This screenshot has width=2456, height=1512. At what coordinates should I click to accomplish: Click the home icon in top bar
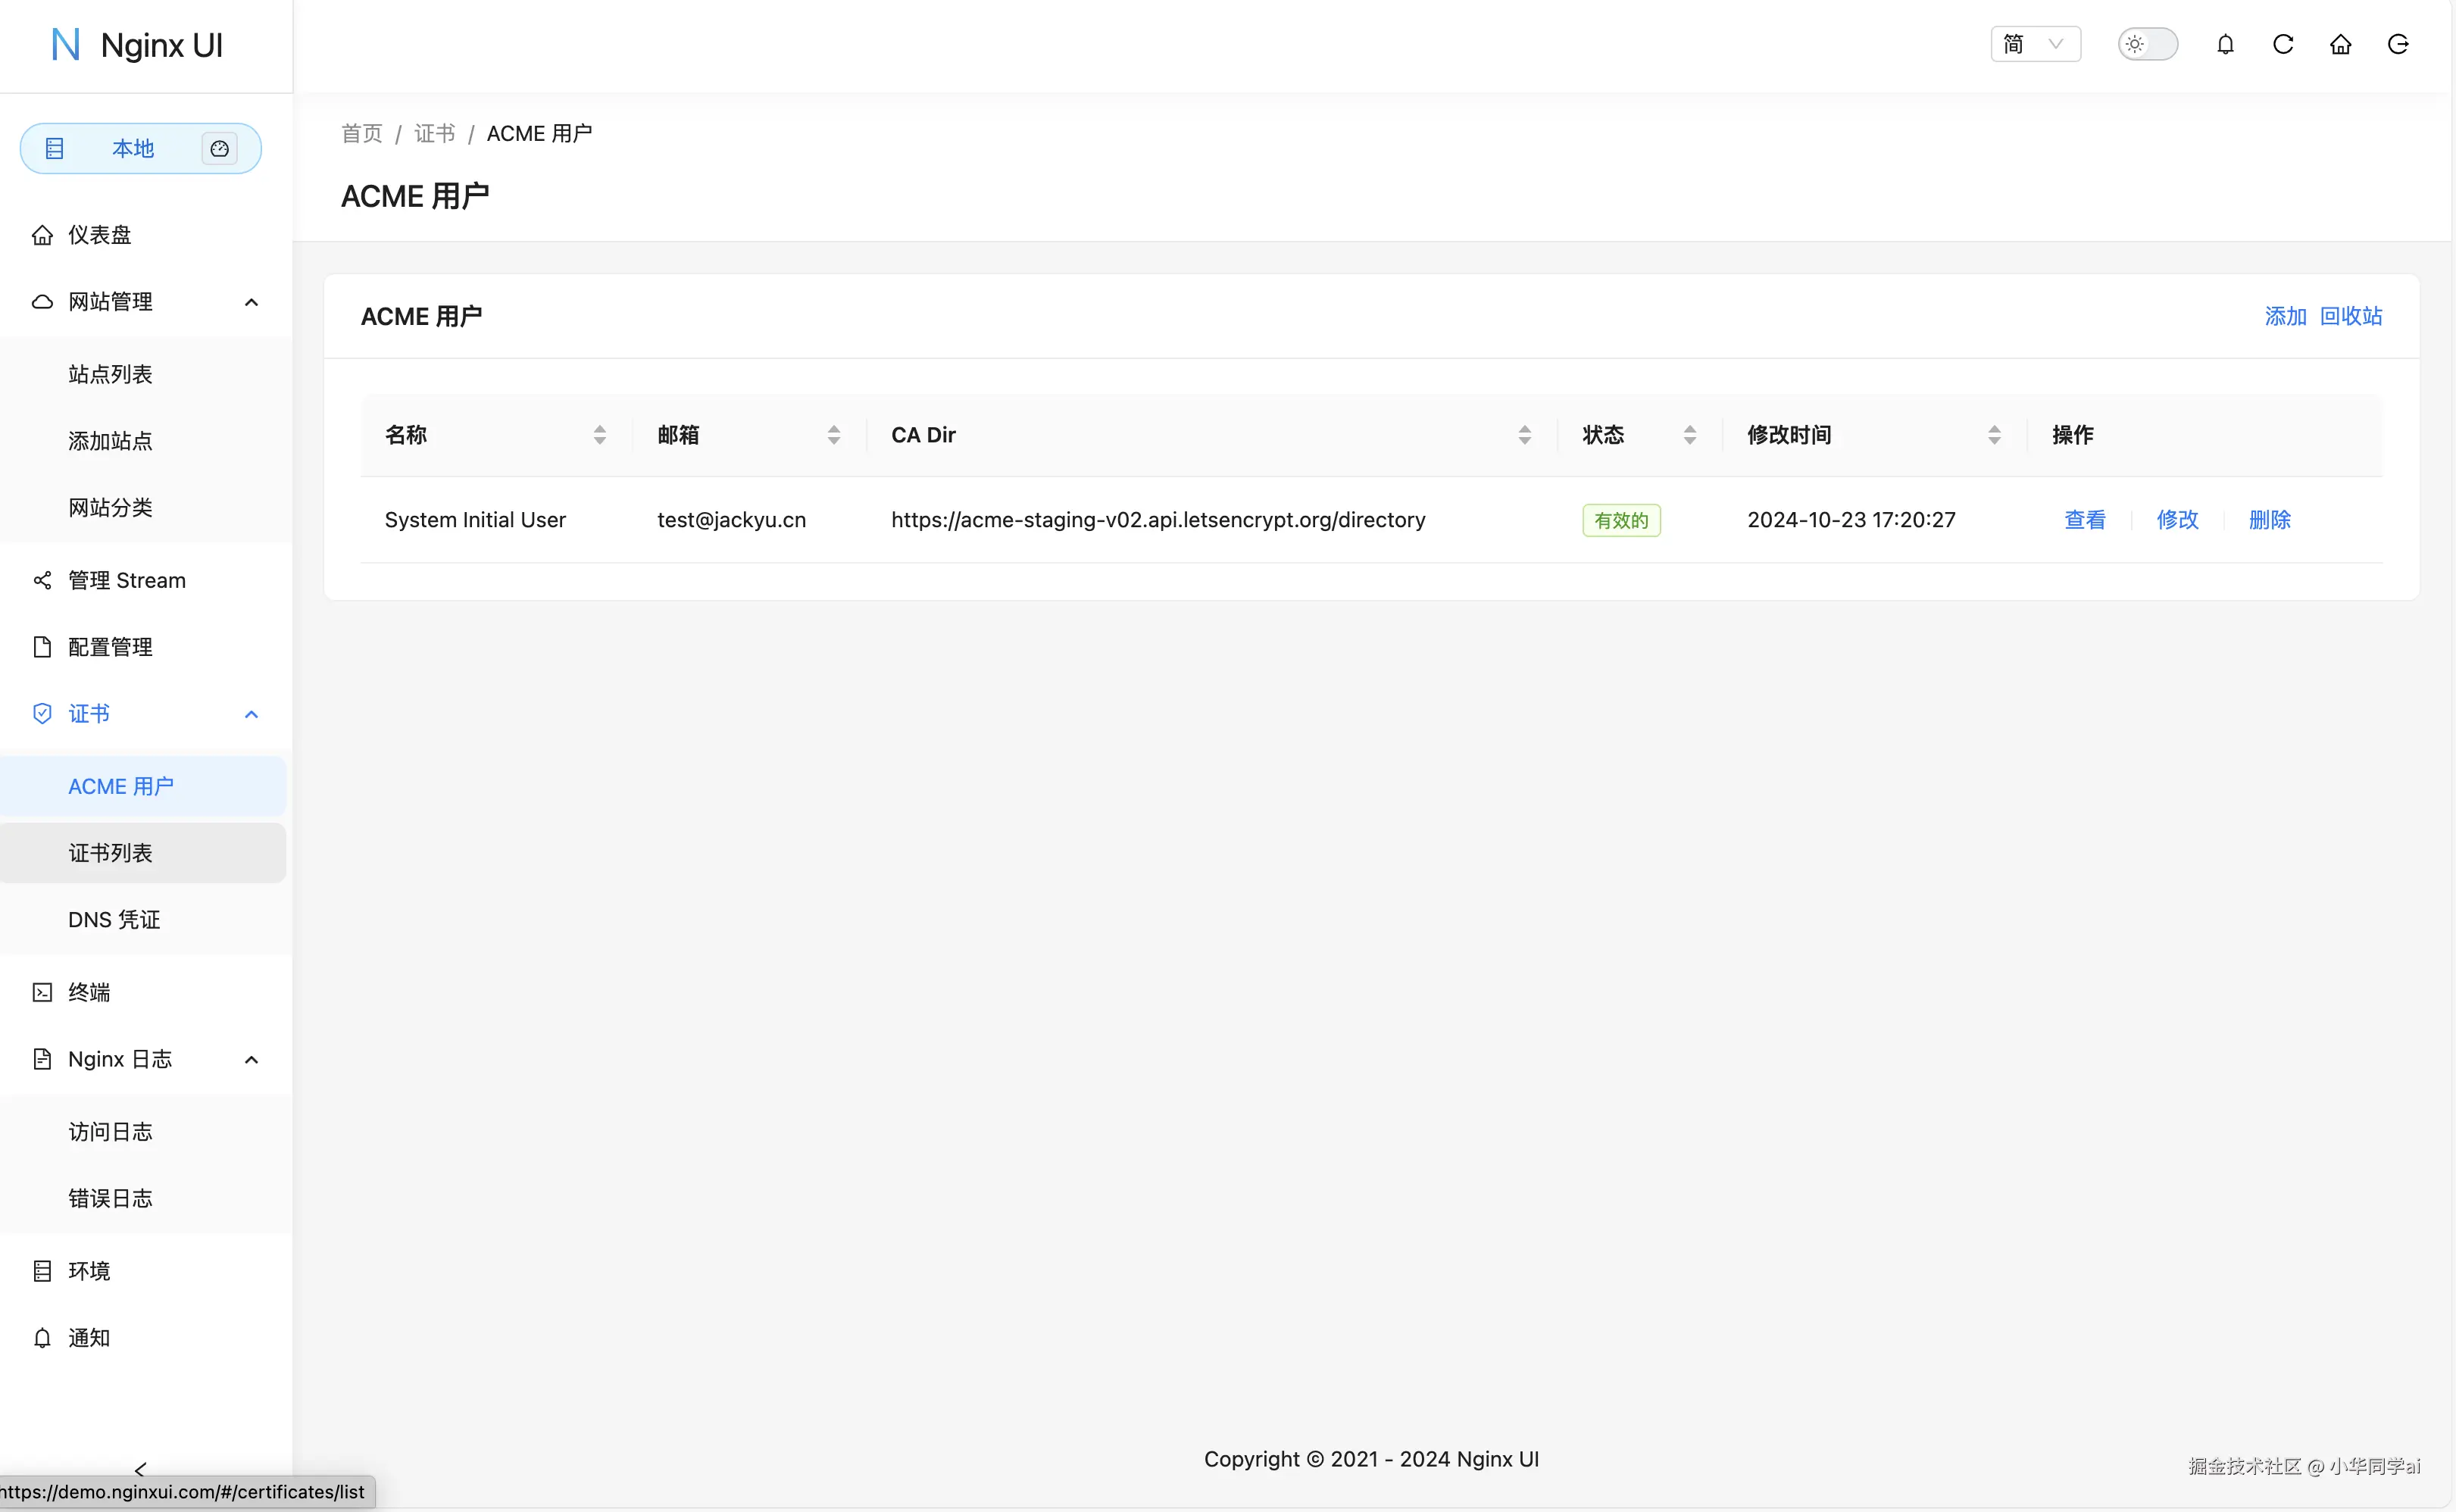click(2340, 44)
